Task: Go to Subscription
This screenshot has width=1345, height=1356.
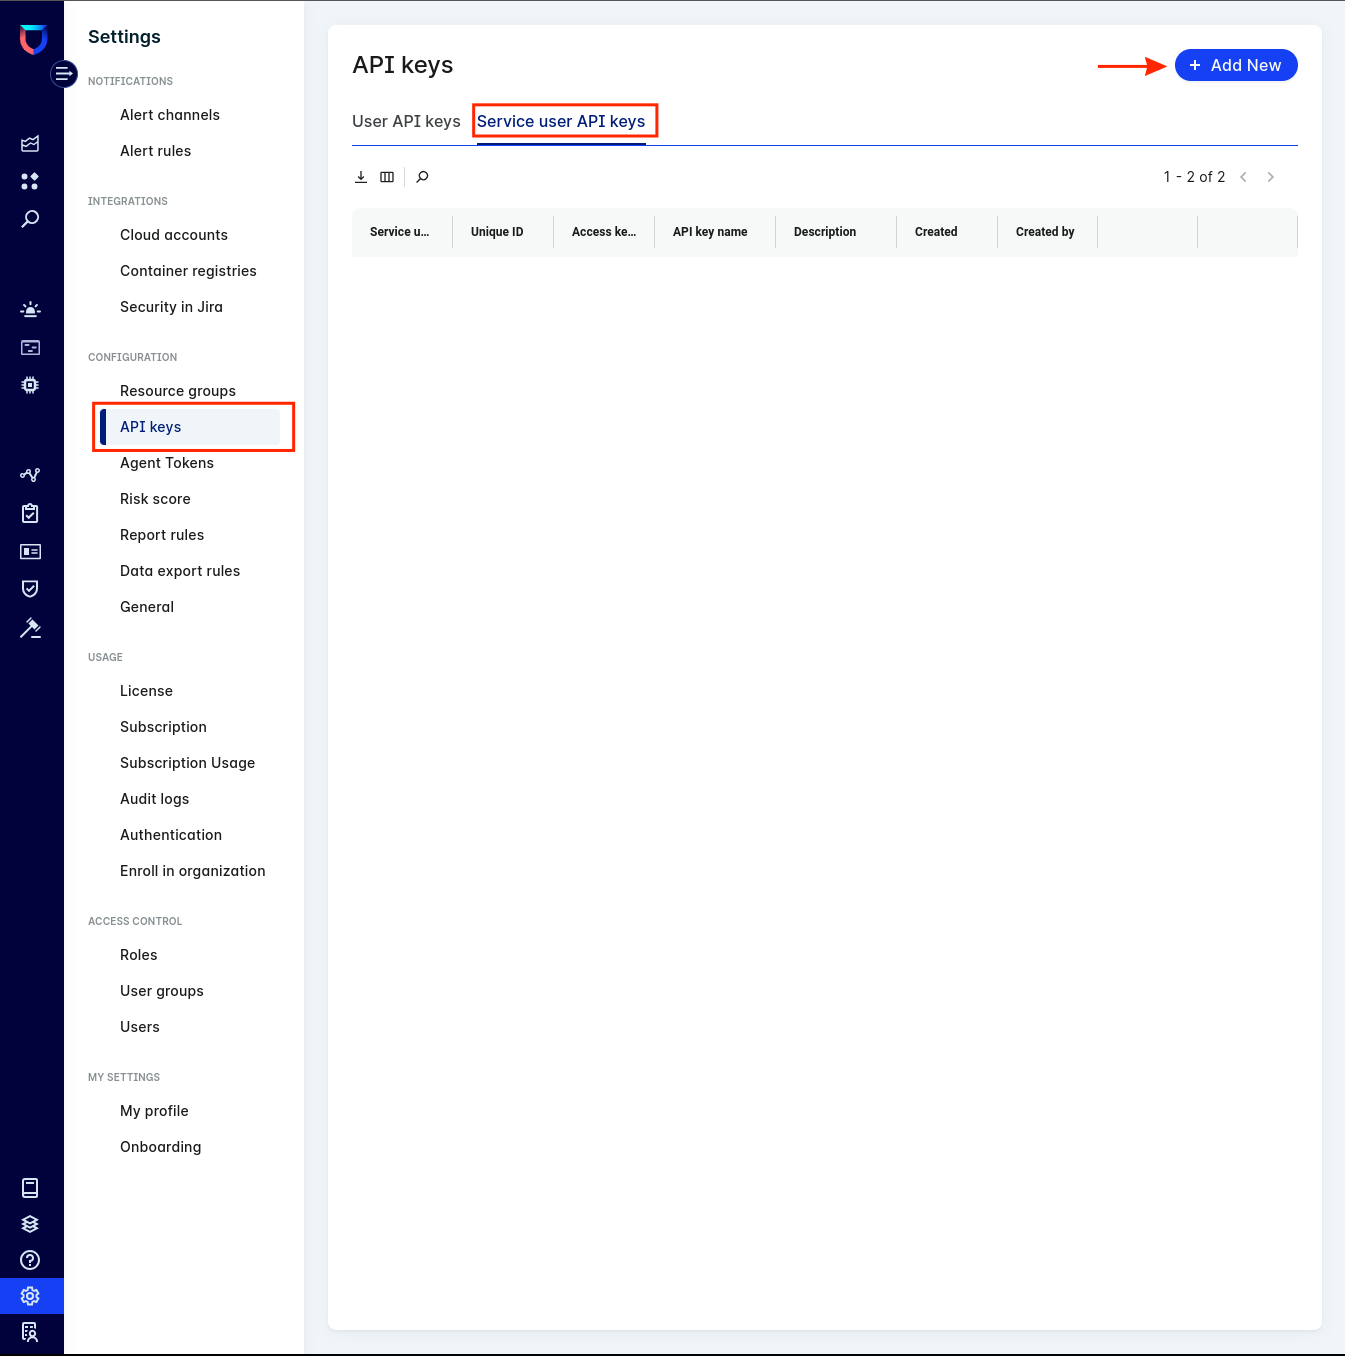Action: tap(163, 727)
